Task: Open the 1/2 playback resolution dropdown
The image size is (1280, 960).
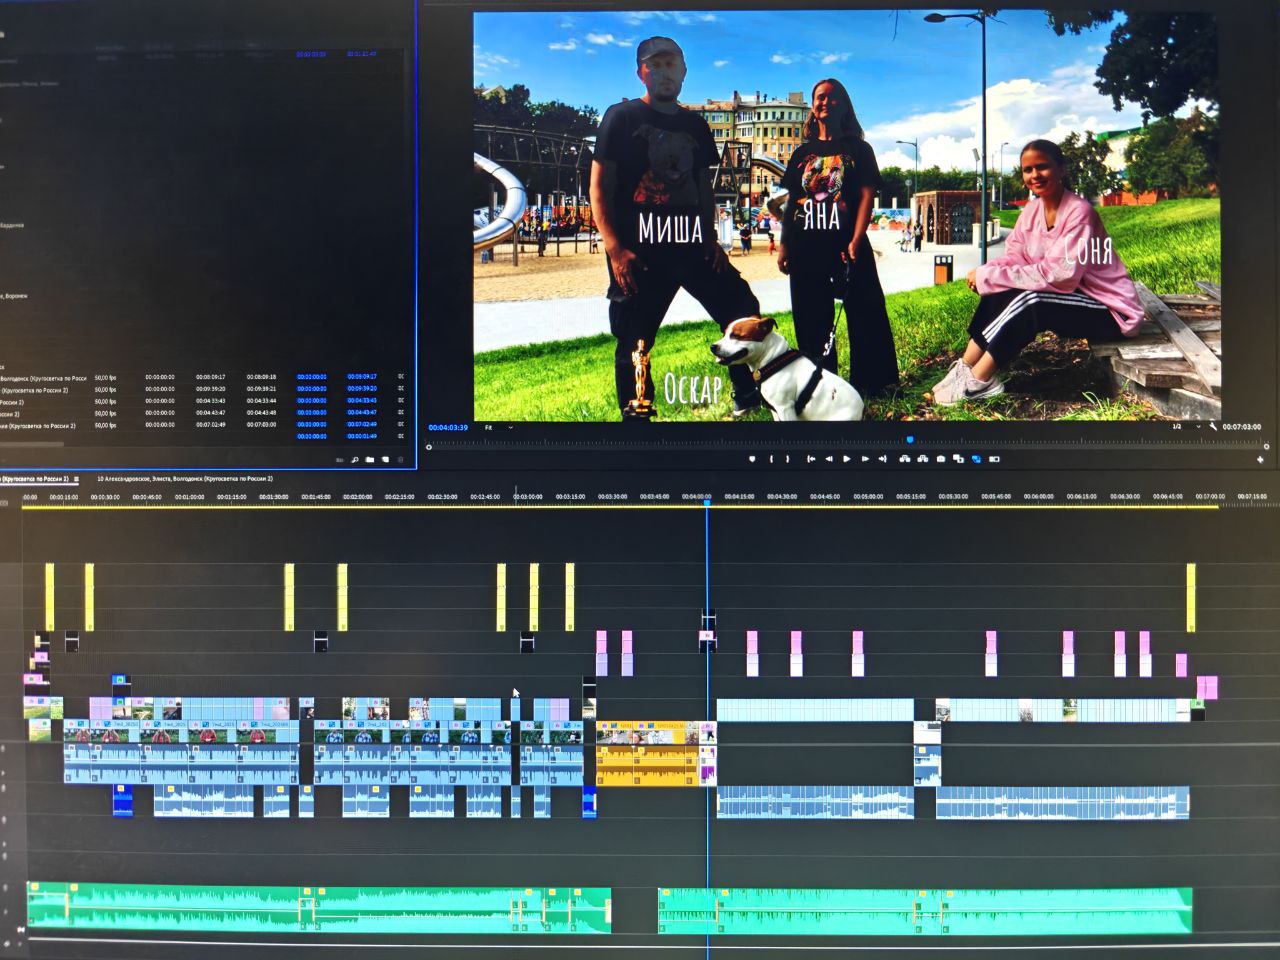Action: tap(1186, 427)
